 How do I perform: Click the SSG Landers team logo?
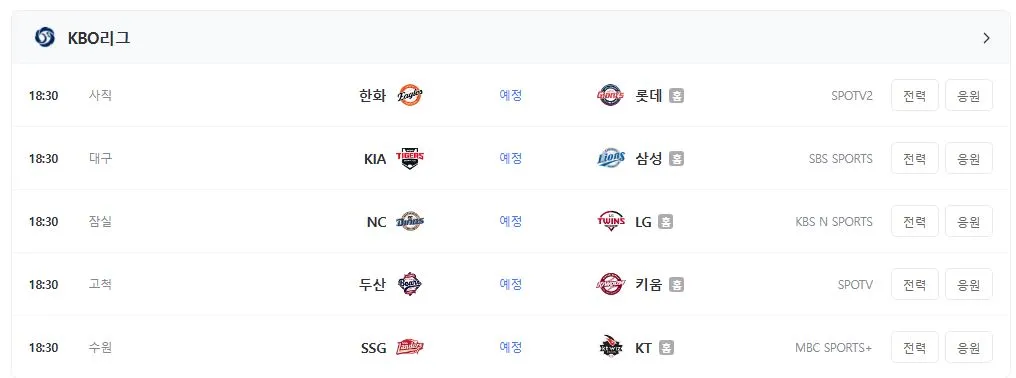tap(410, 348)
